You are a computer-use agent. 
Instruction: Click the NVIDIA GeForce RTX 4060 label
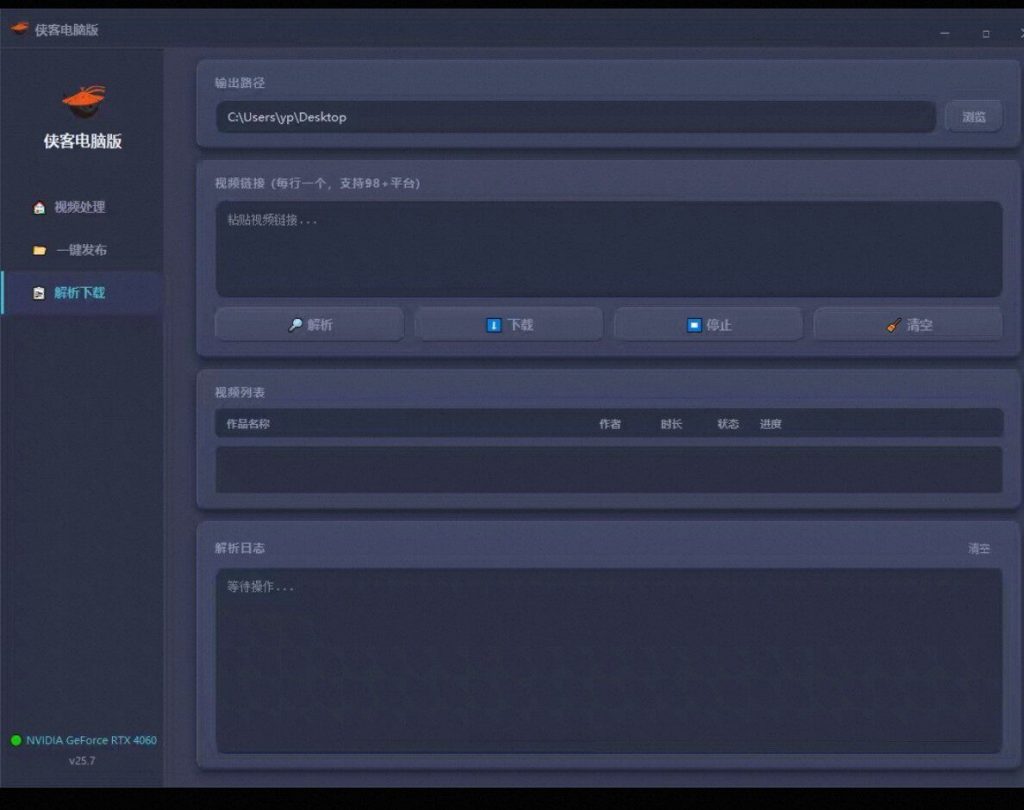coord(91,740)
